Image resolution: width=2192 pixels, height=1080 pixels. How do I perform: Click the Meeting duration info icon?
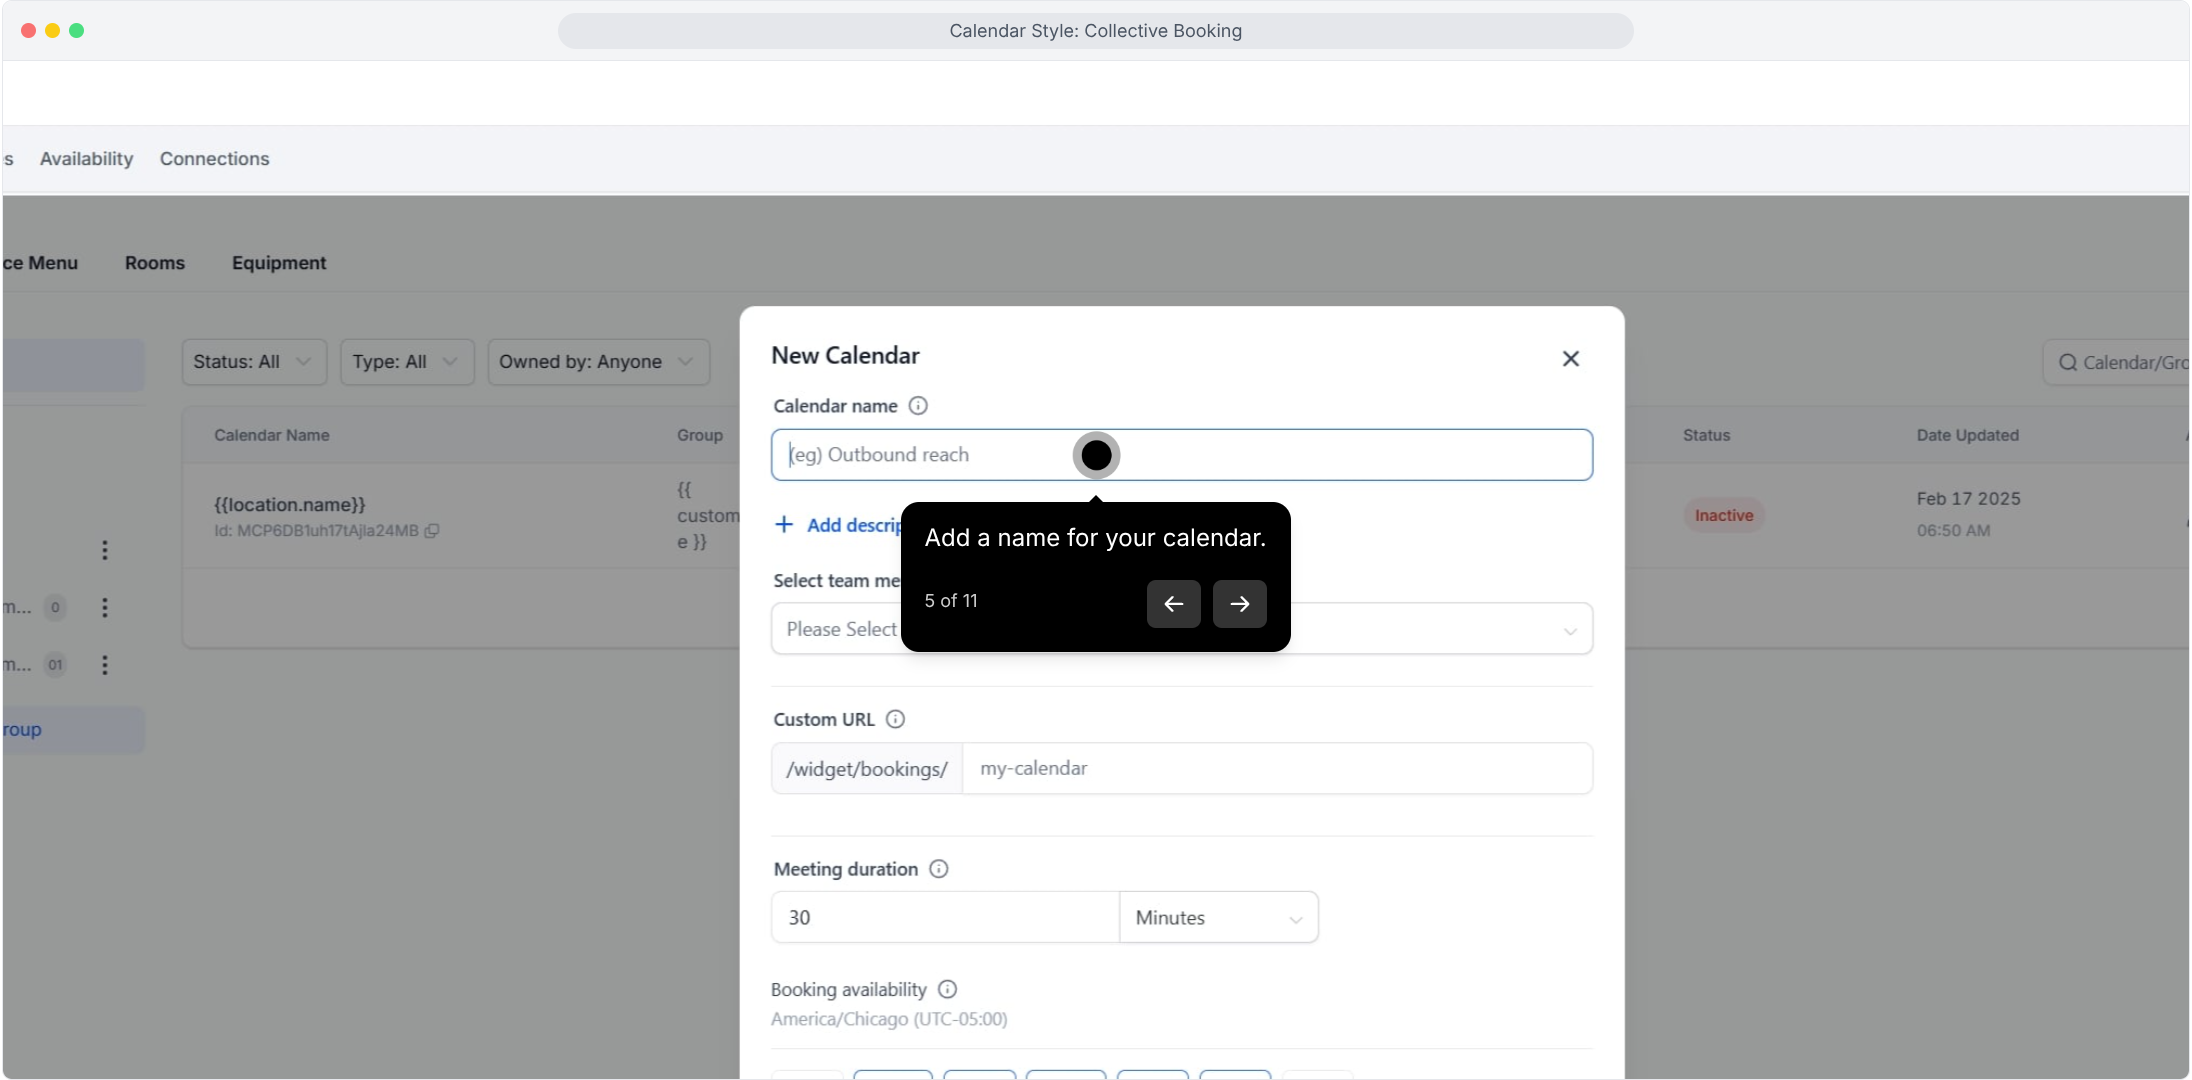(x=938, y=869)
